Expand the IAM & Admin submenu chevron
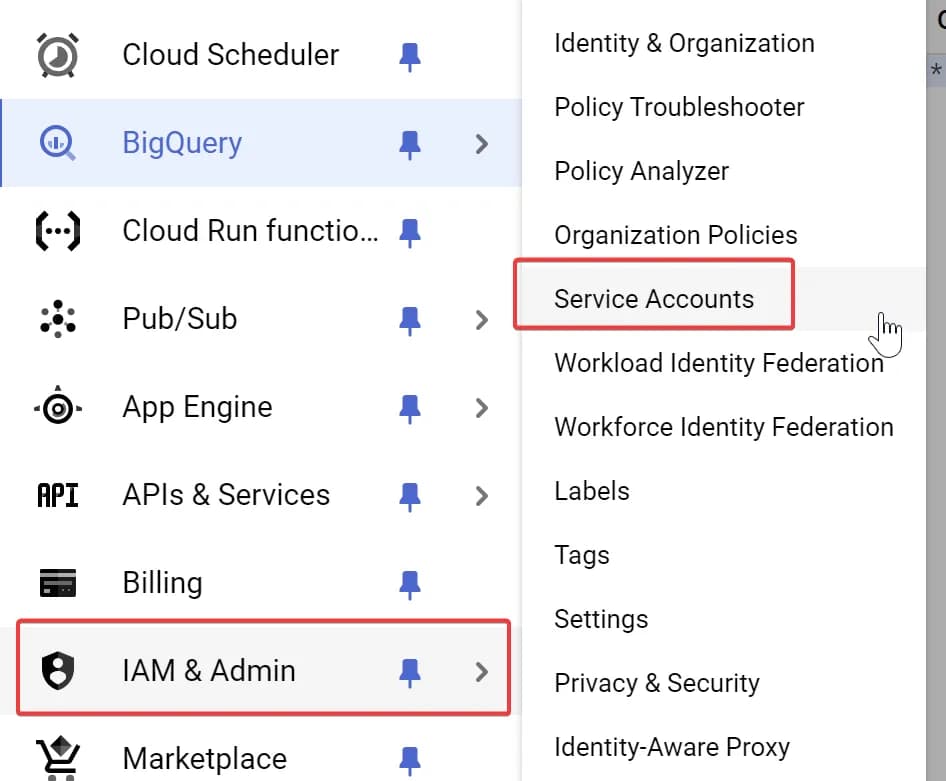 tap(481, 672)
